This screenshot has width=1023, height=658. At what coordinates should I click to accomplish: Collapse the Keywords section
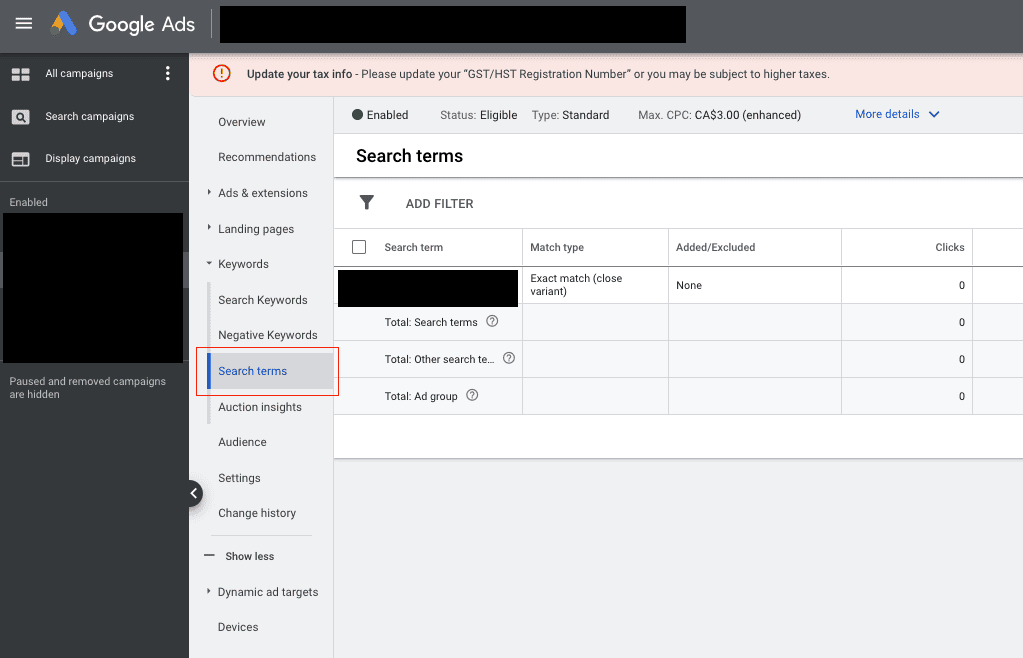click(209, 264)
